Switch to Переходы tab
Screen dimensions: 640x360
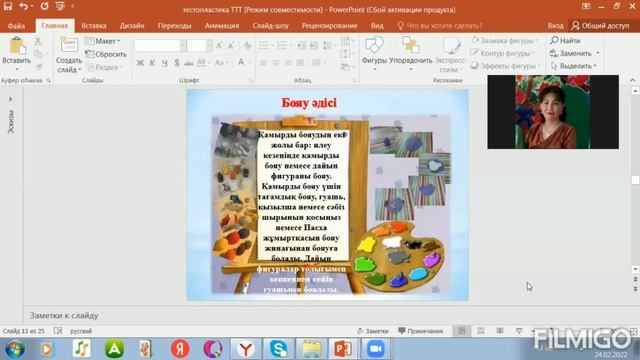coord(174,26)
